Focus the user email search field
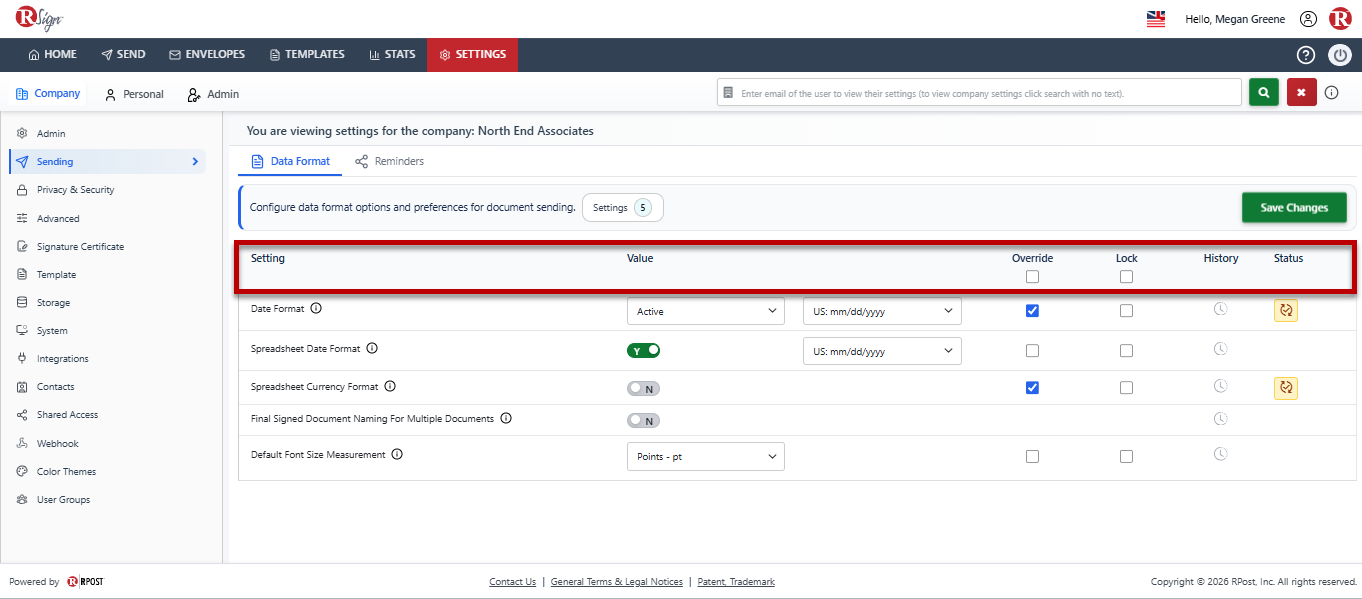This screenshot has height=599, width=1362. coord(979,93)
